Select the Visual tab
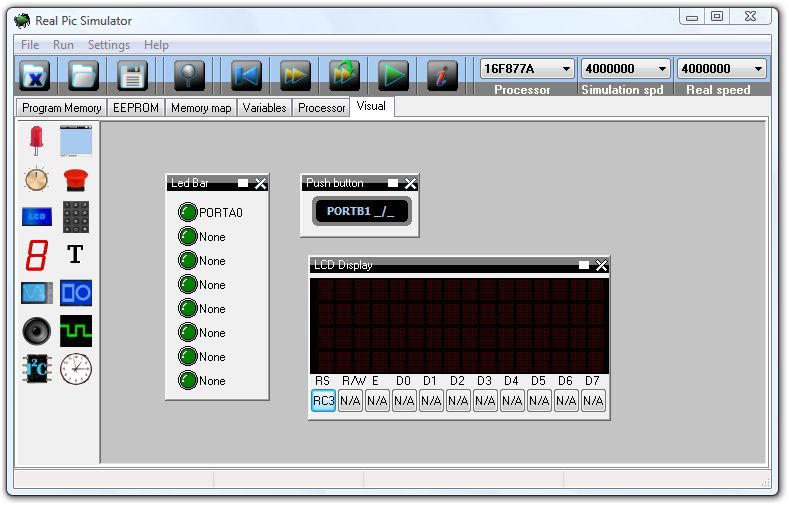Screen dimensions: 789x505 (371, 106)
